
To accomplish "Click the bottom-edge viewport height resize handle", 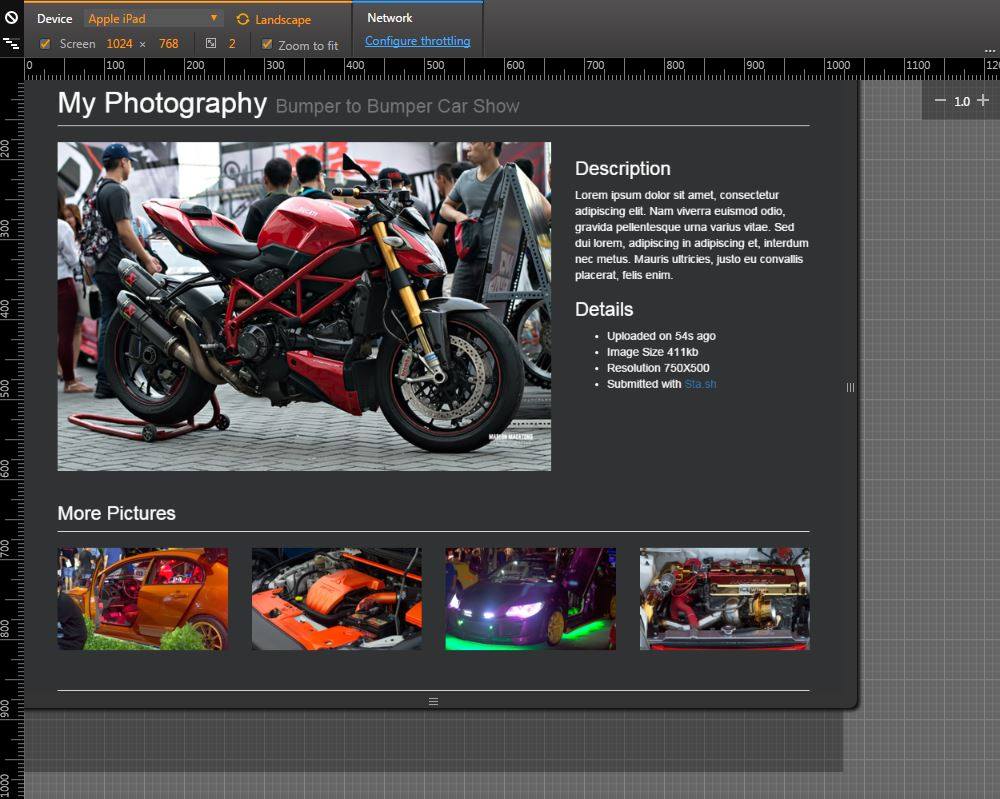I will pos(434,701).
